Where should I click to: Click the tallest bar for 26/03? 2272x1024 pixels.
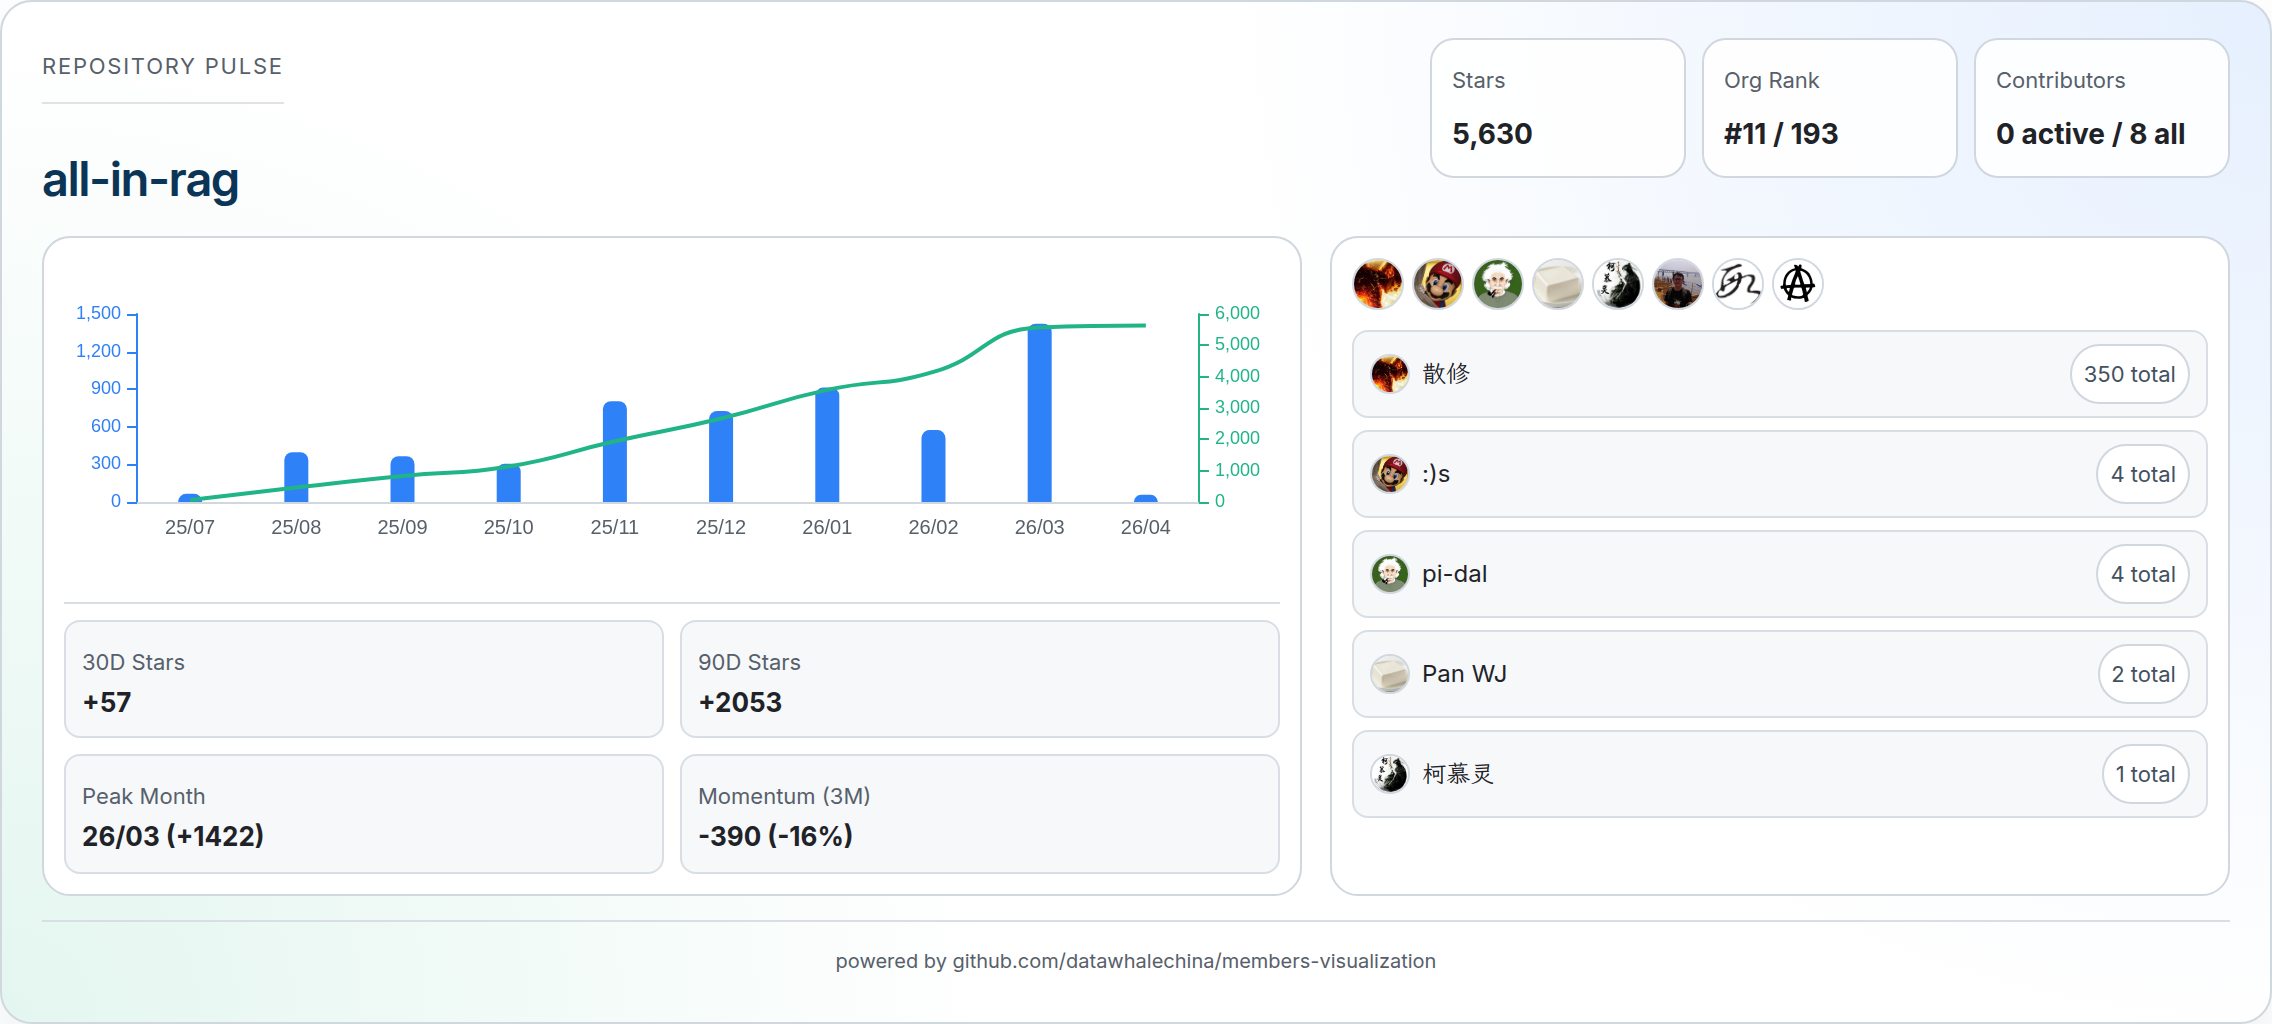point(1039,415)
